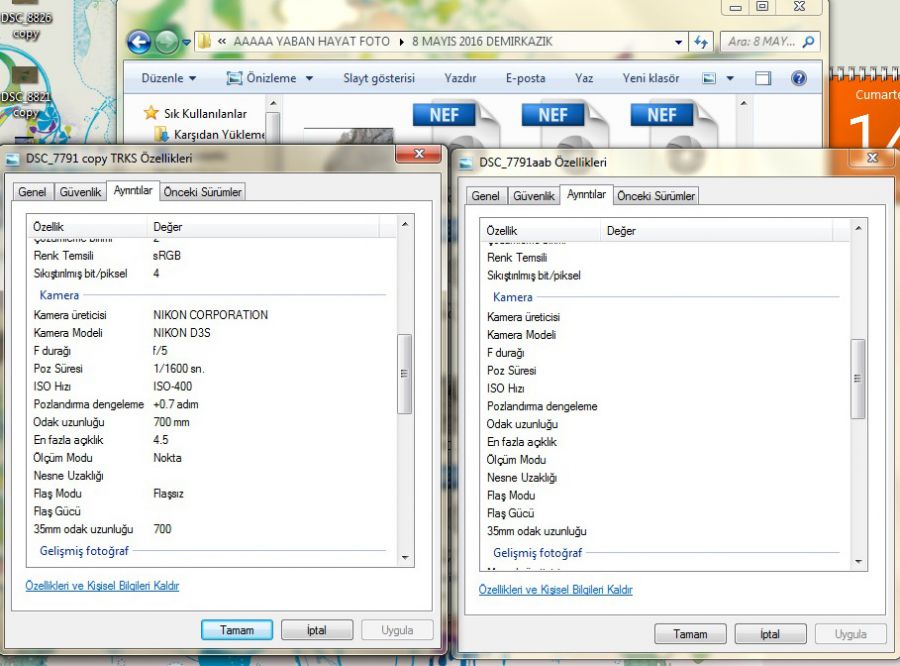This screenshot has height=666, width=900.
Task: Click the refresh icon beside address bar
Action: (x=701, y=42)
